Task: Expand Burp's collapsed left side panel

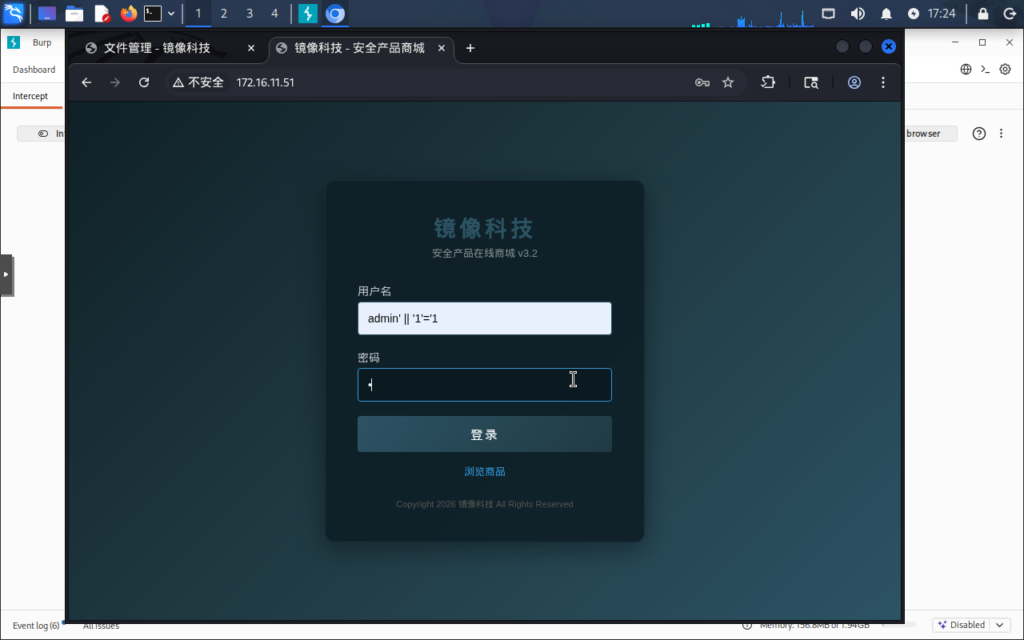Action: [x=6, y=274]
